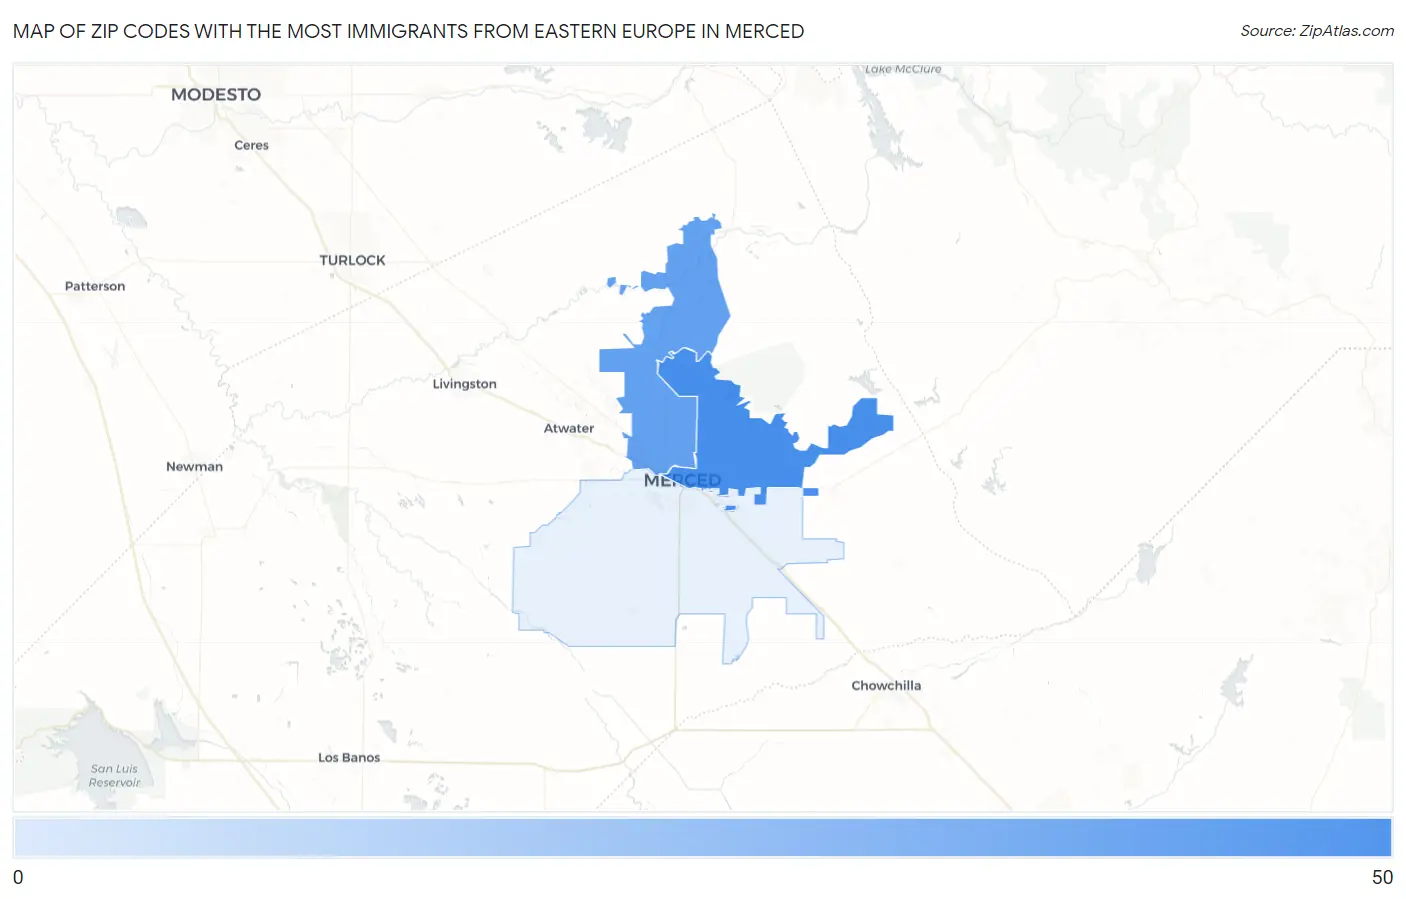Click the Chowchilla label

tap(886, 685)
